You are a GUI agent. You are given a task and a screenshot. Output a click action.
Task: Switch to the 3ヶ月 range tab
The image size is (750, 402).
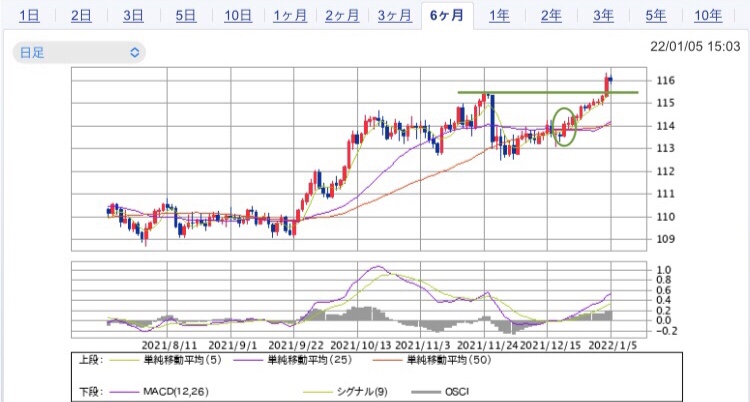click(x=395, y=16)
